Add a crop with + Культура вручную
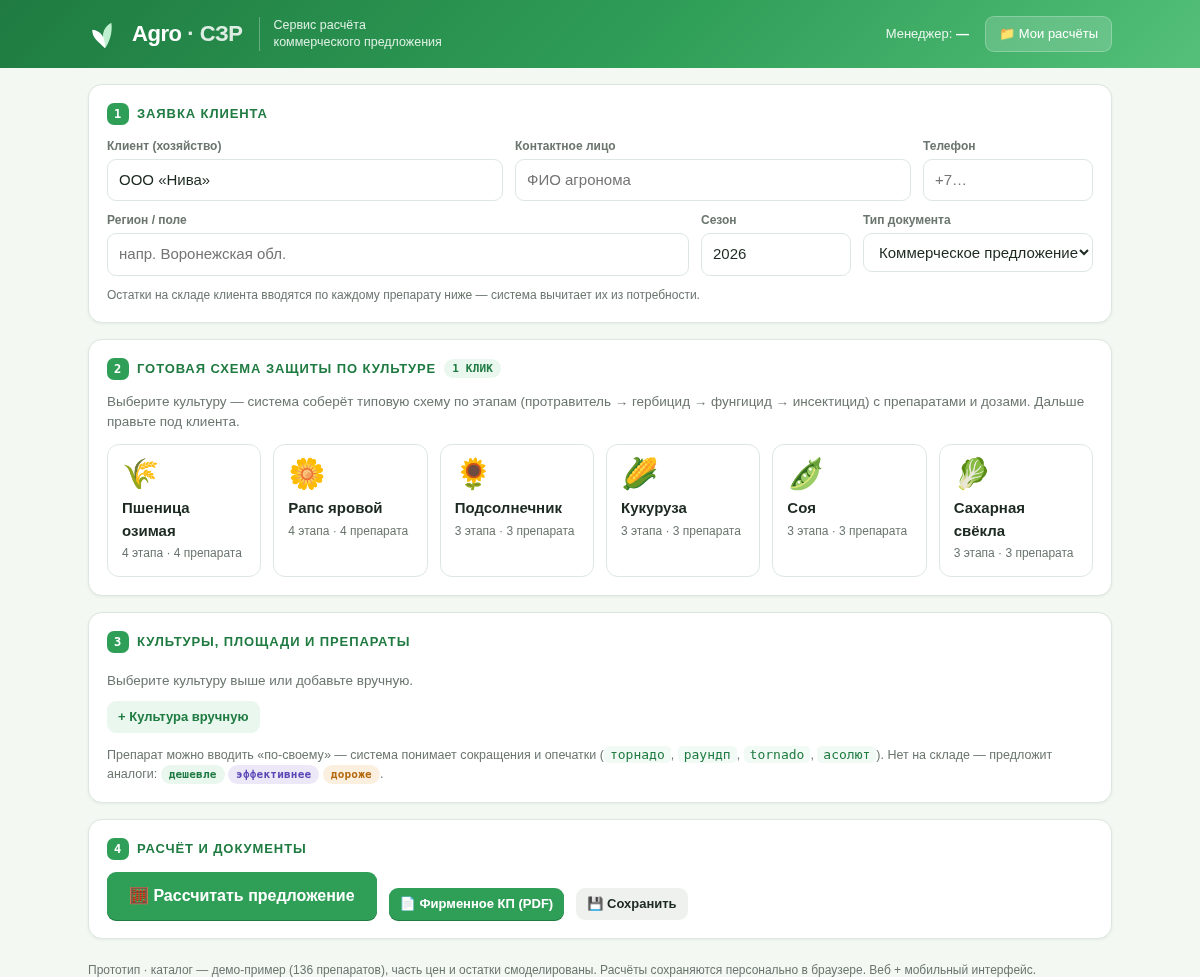The height and width of the screenshot is (977, 1200). (183, 717)
